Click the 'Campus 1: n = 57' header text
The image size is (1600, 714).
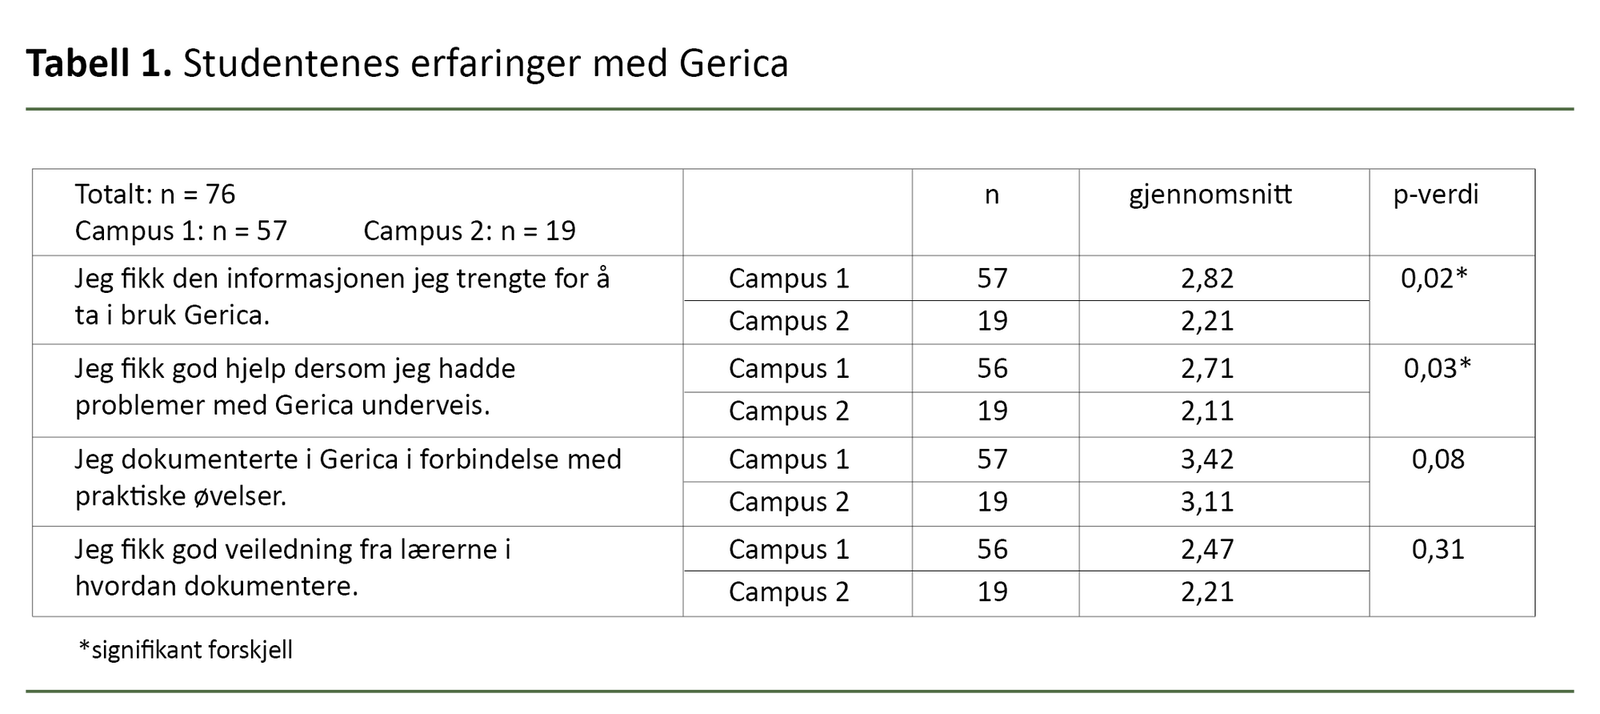(181, 231)
